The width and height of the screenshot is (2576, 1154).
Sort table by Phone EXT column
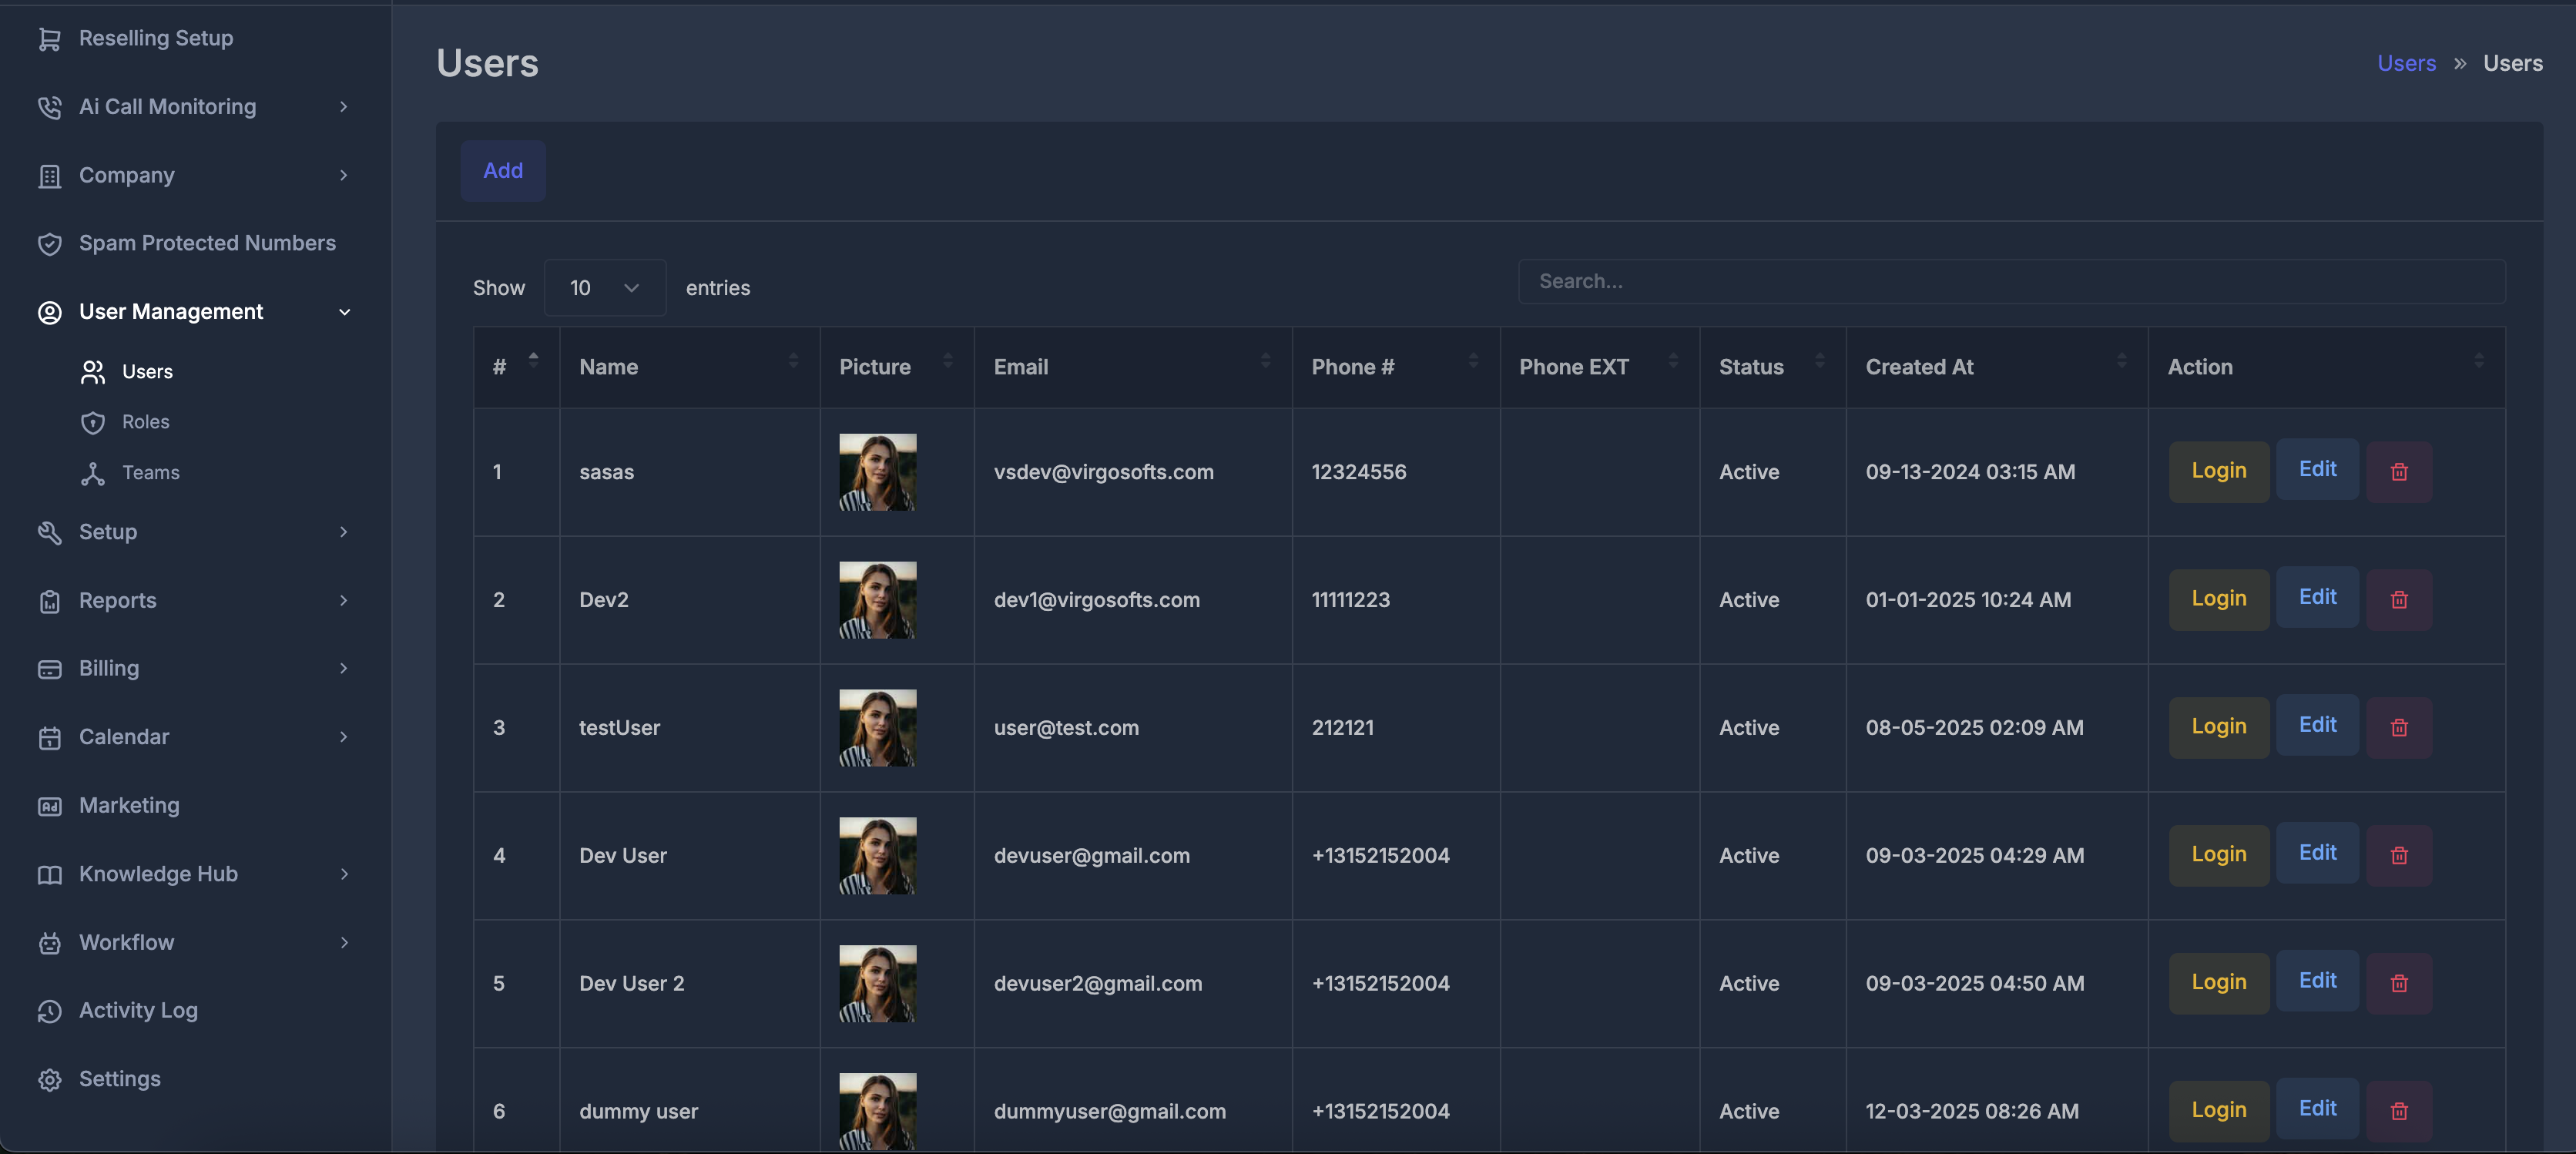pyautogui.click(x=1600, y=368)
